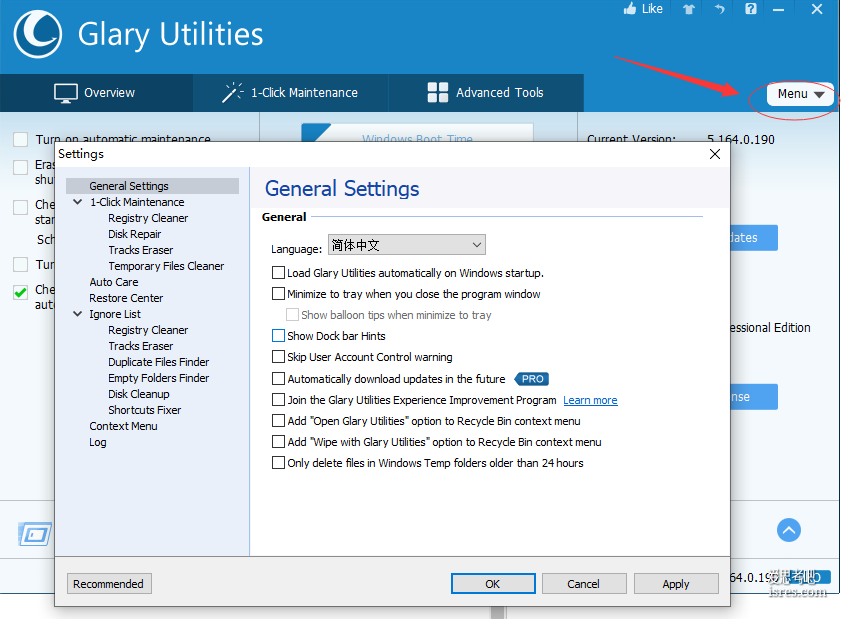
Task: Click the Cancel button
Action: [584, 584]
